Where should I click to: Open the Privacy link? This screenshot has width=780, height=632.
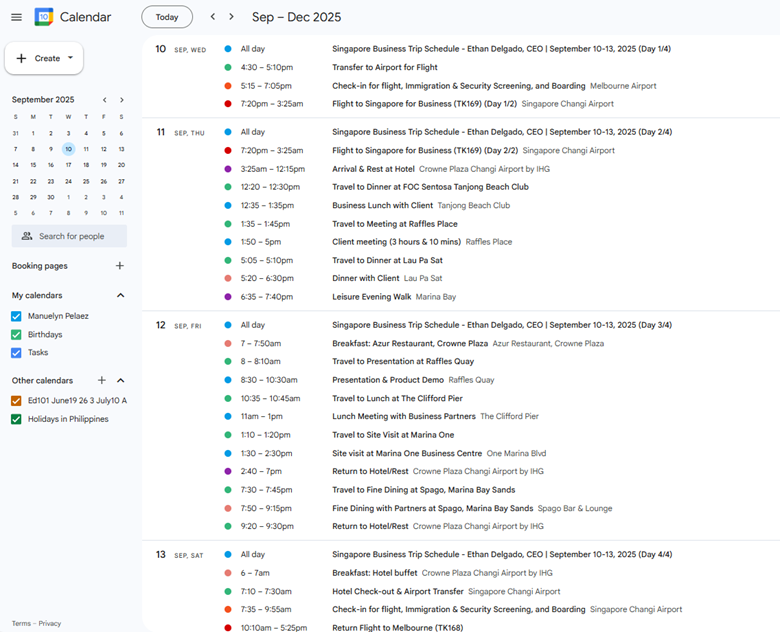click(50, 623)
